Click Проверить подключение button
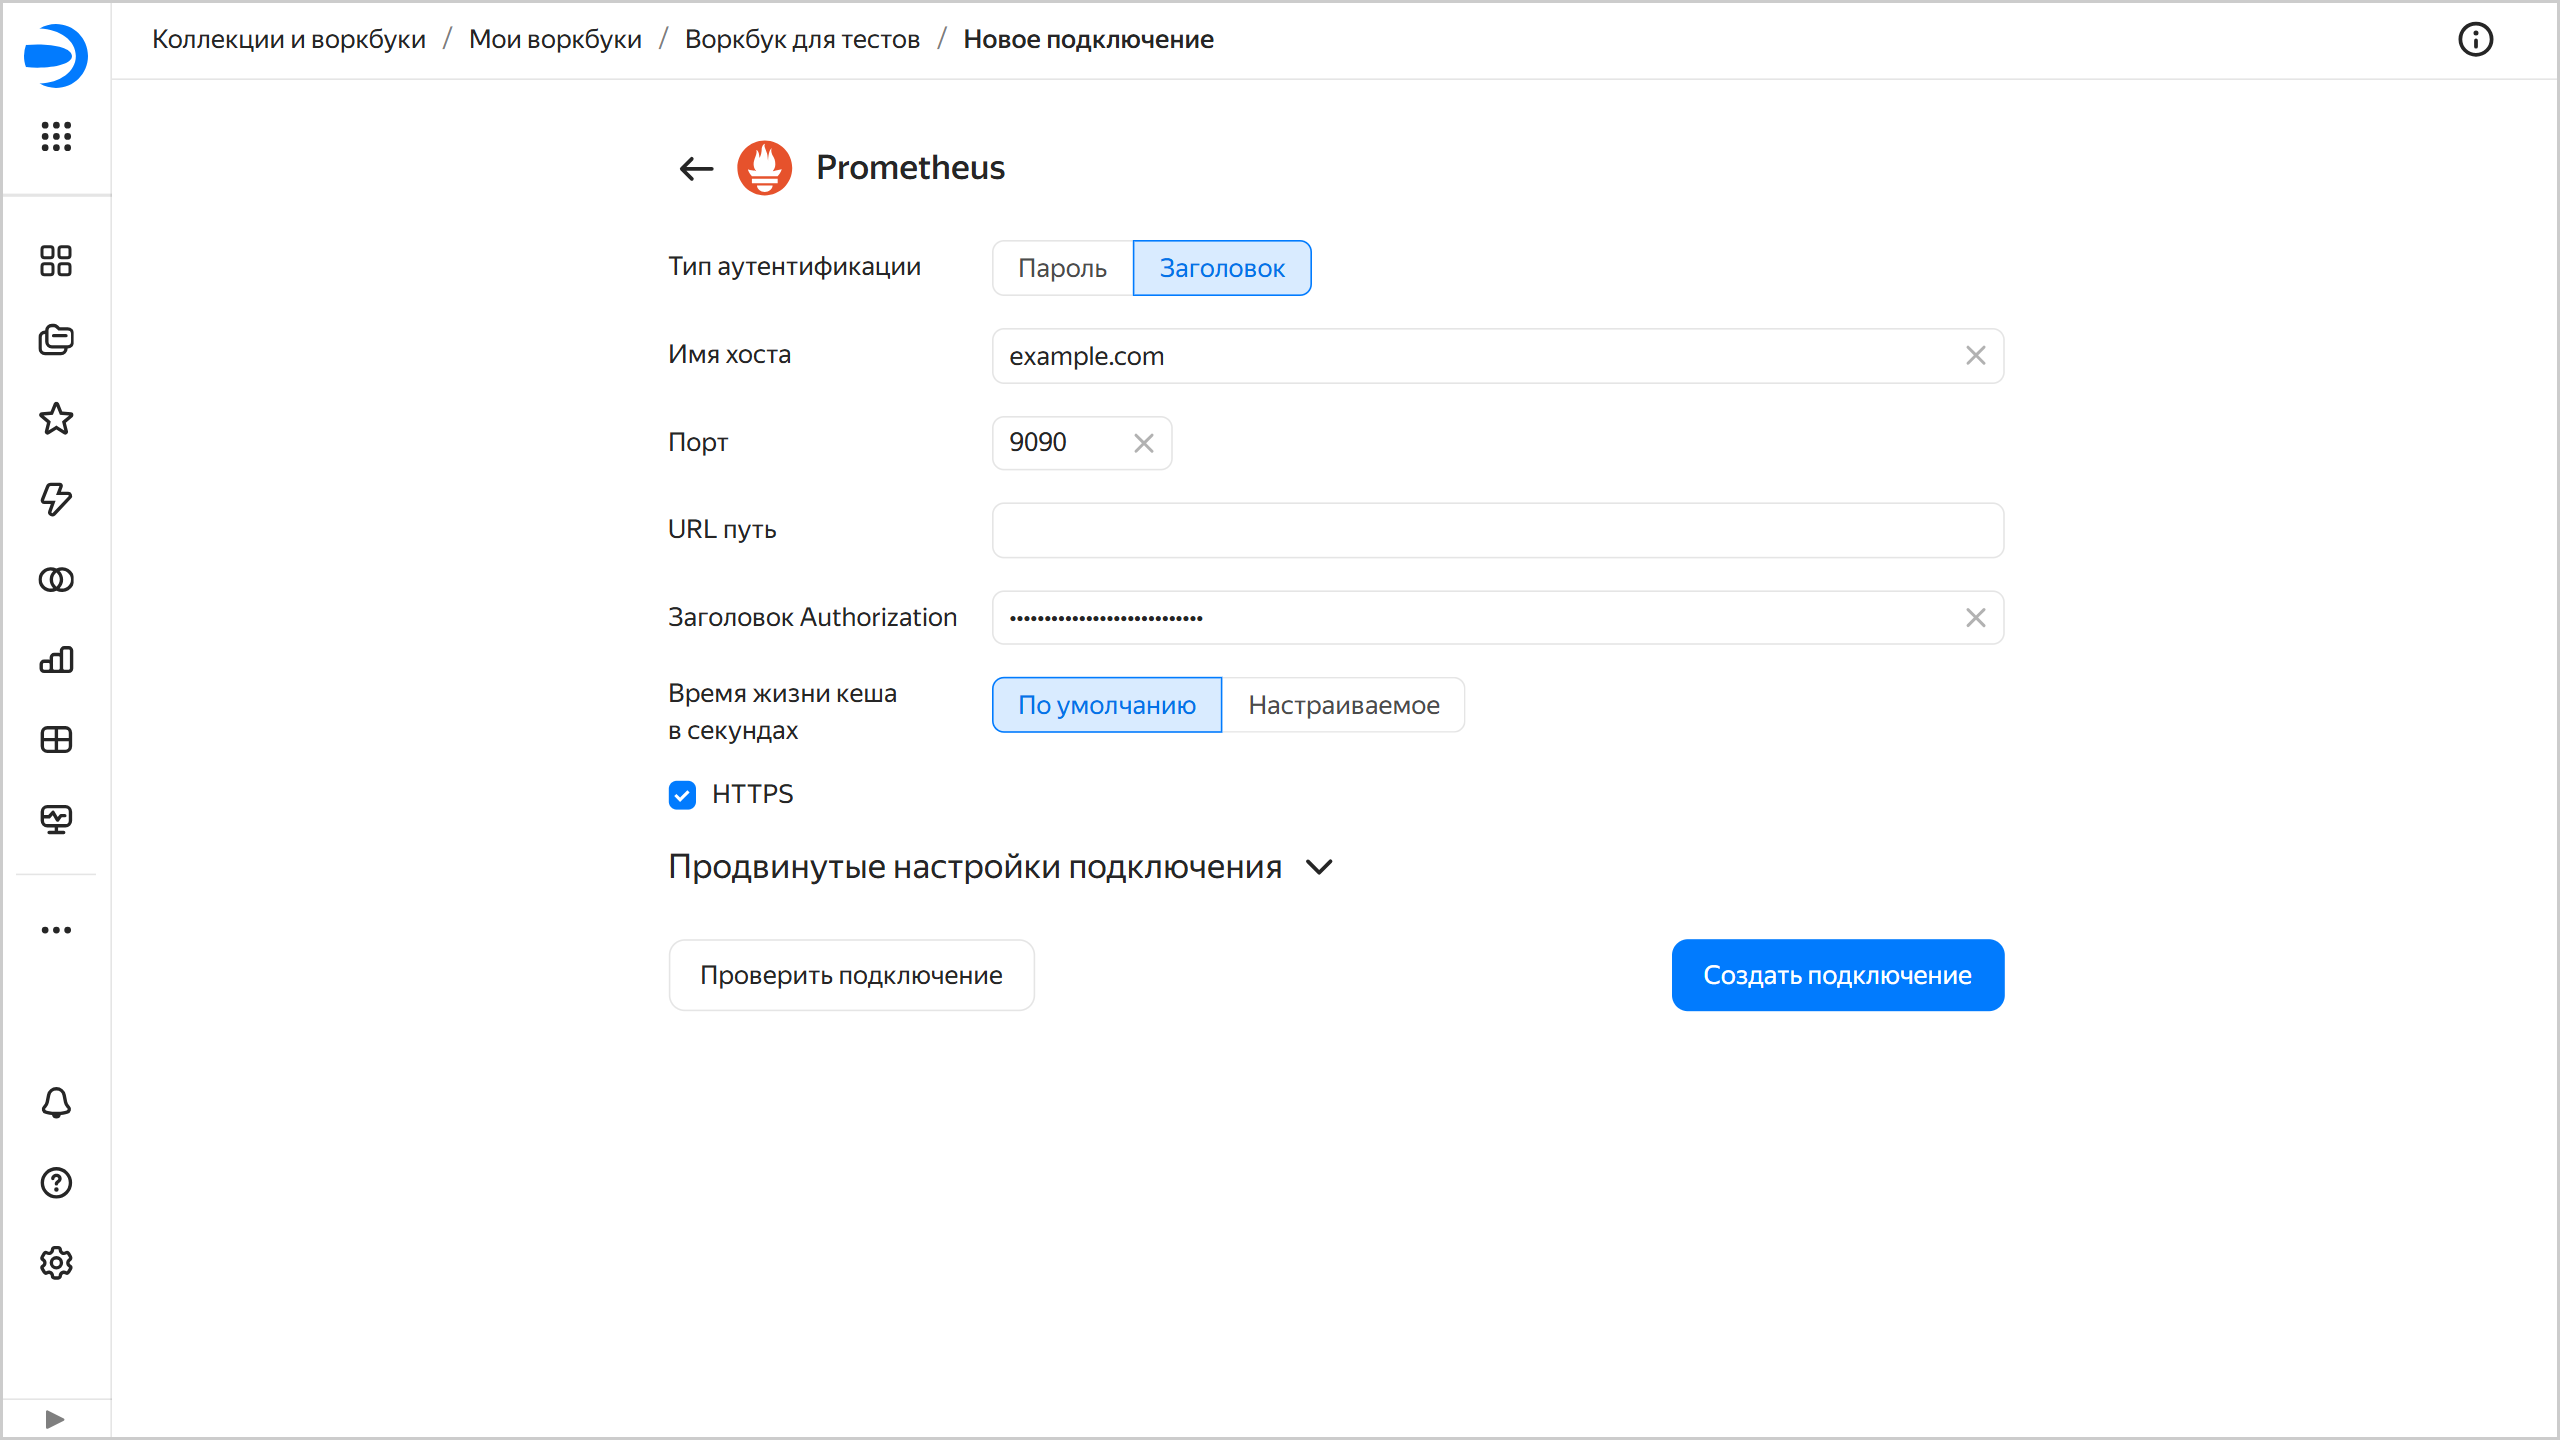 click(x=851, y=975)
